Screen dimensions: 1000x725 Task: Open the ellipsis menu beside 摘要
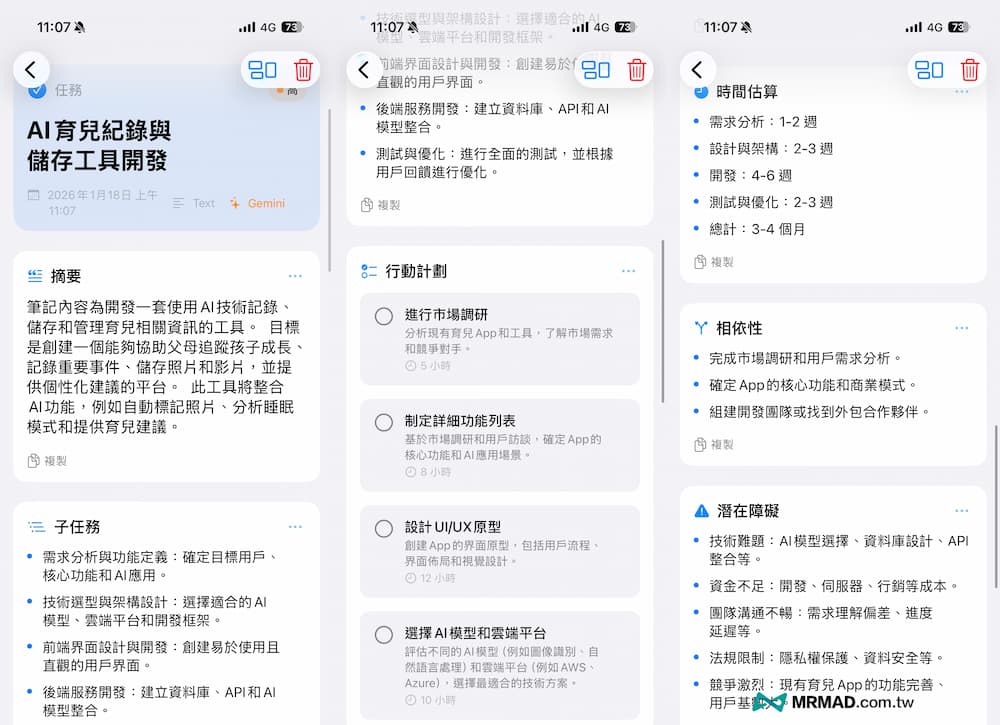pos(295,275)
